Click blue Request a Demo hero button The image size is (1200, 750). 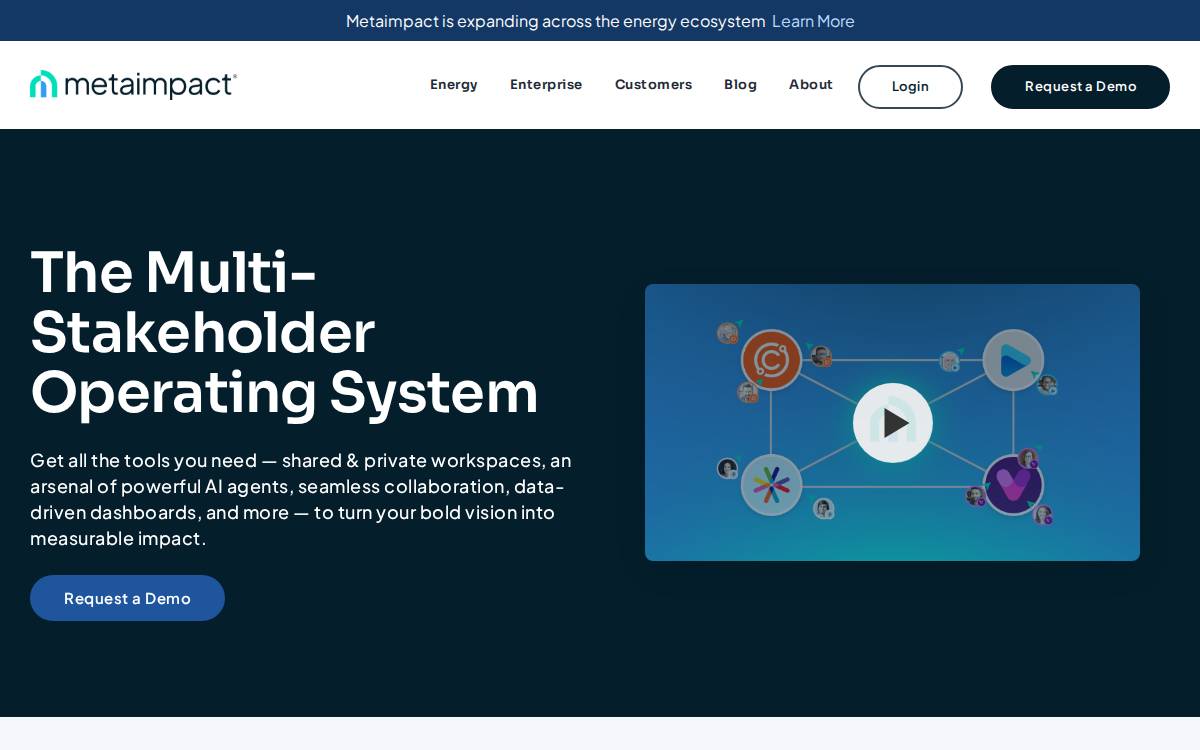127,598
